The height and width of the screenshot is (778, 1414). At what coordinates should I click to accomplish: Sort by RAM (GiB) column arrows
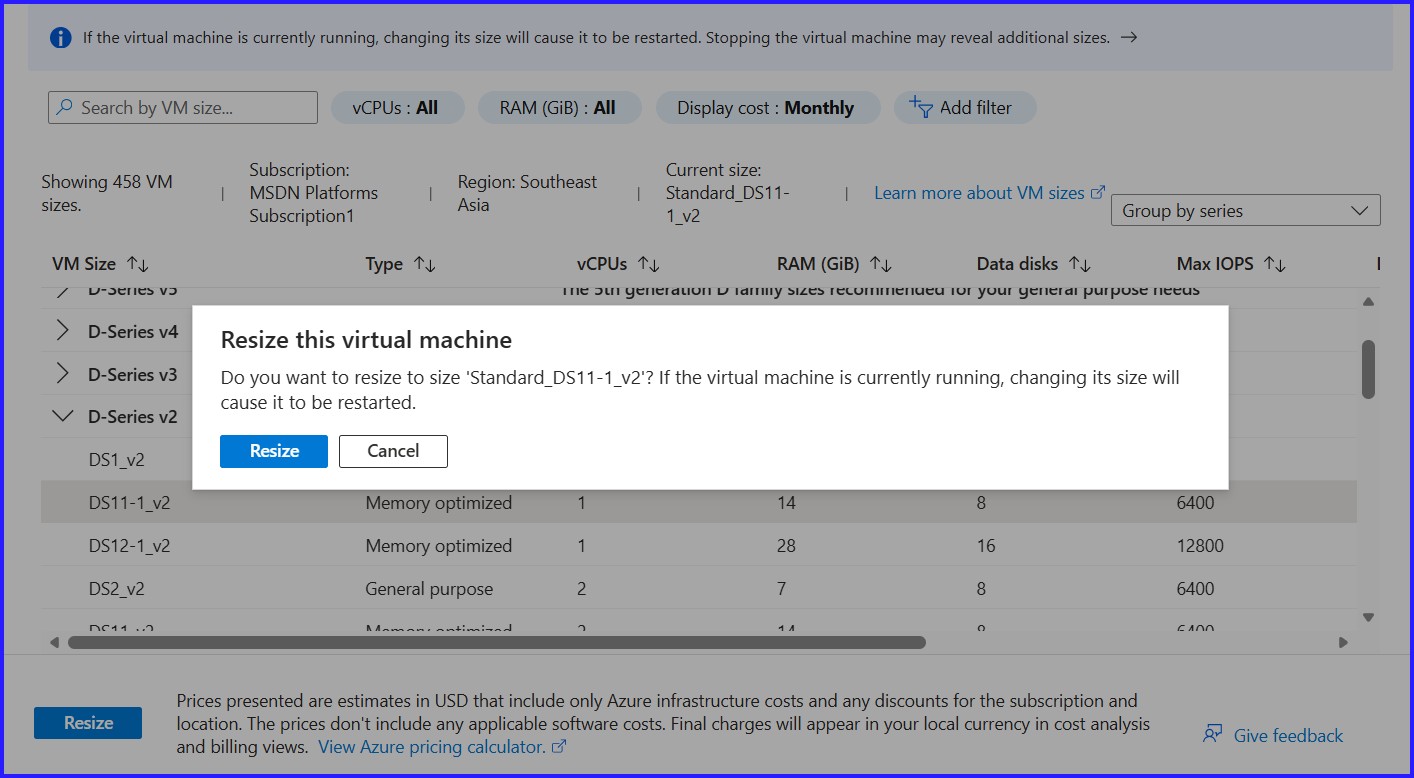click(x=881, y=264)
